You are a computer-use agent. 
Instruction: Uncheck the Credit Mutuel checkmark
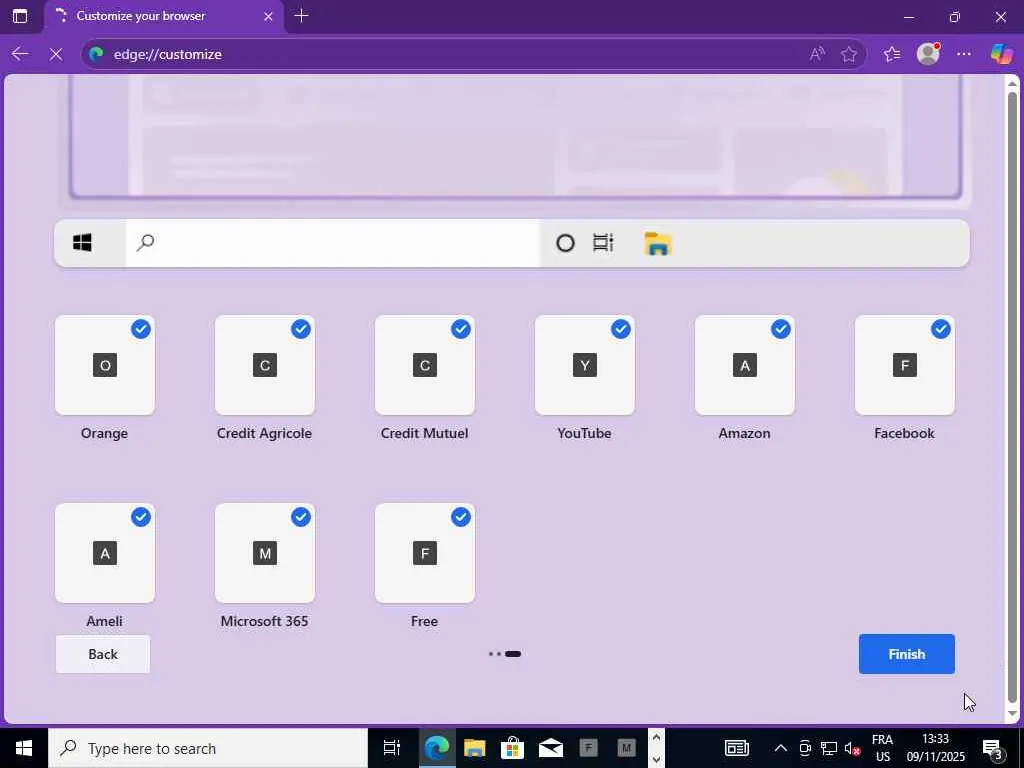[460, 329]
